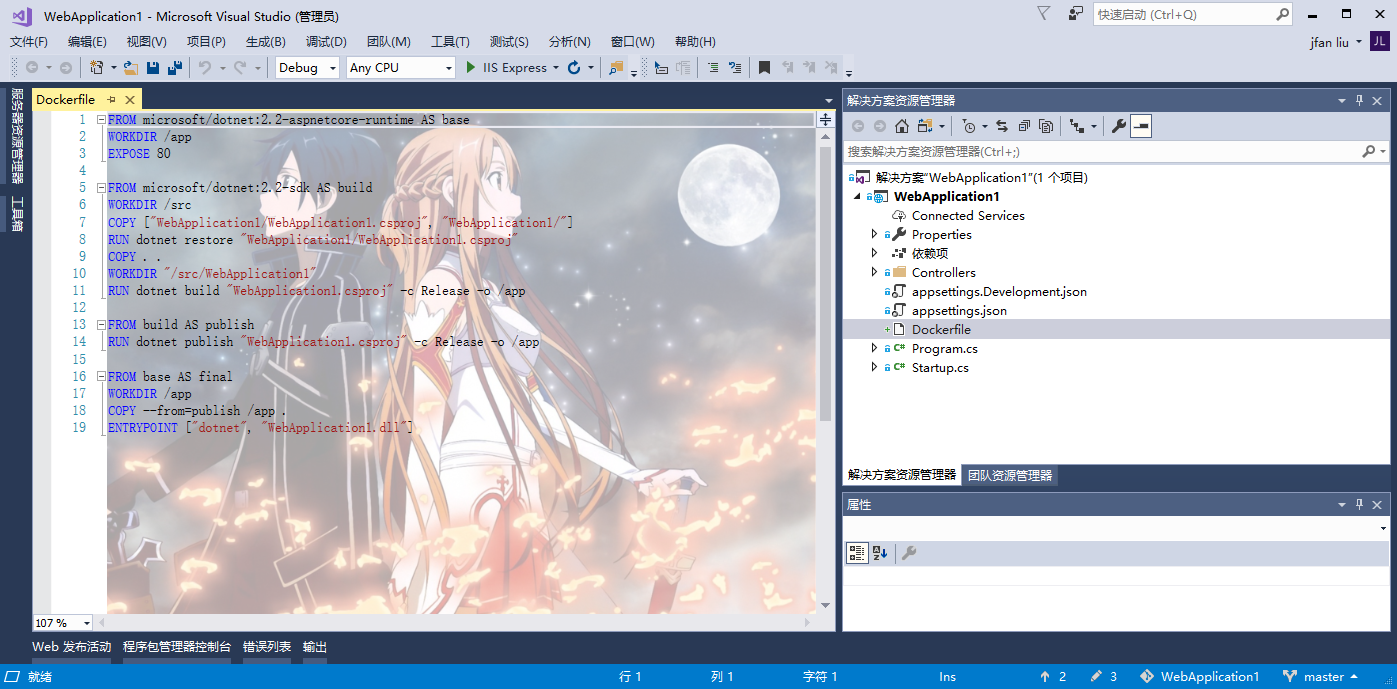Open the IIS Express launch target dropdown arrow

click(x=555, y=68)
